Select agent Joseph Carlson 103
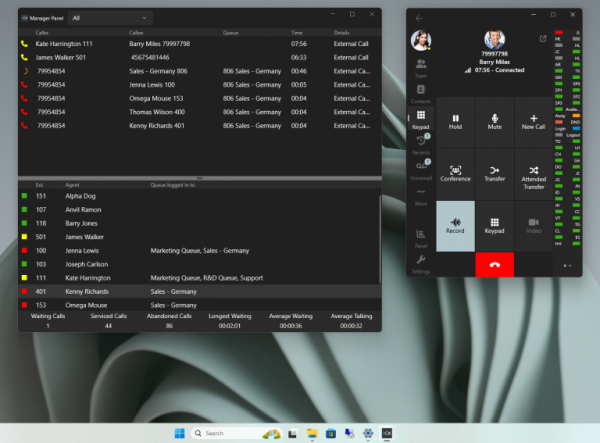Image resolution: width=600 pixels, height=443 pixels. pyautogui.click(x=199, y=264)
